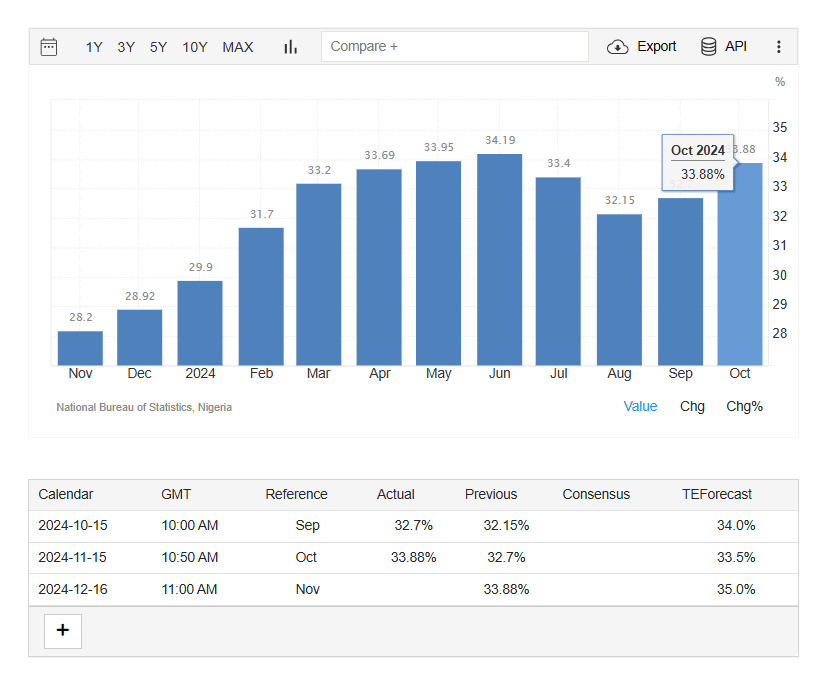
Task: Click the GMT column header
Action: (x=176, y=494)
